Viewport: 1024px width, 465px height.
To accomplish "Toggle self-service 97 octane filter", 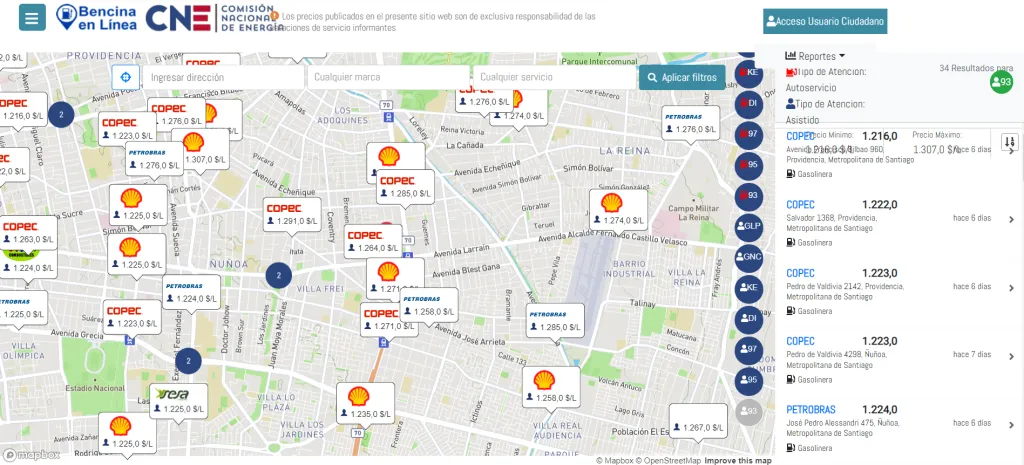I will point(749,134).
